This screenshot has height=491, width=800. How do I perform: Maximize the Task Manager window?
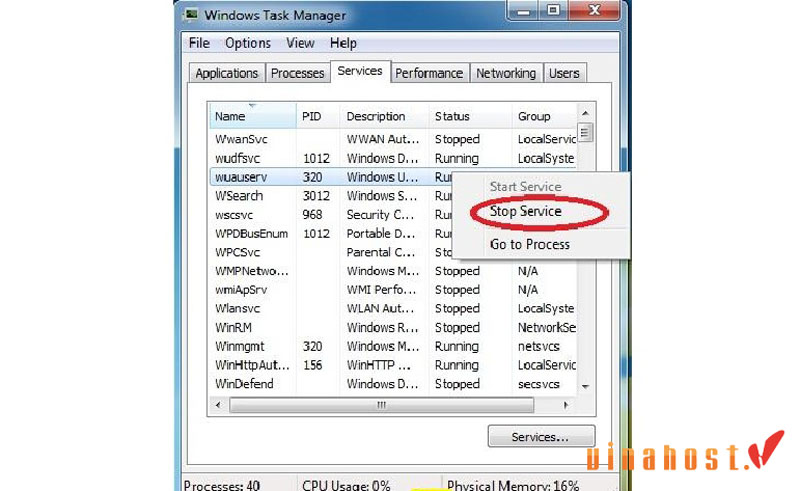(x=553, y=10)
